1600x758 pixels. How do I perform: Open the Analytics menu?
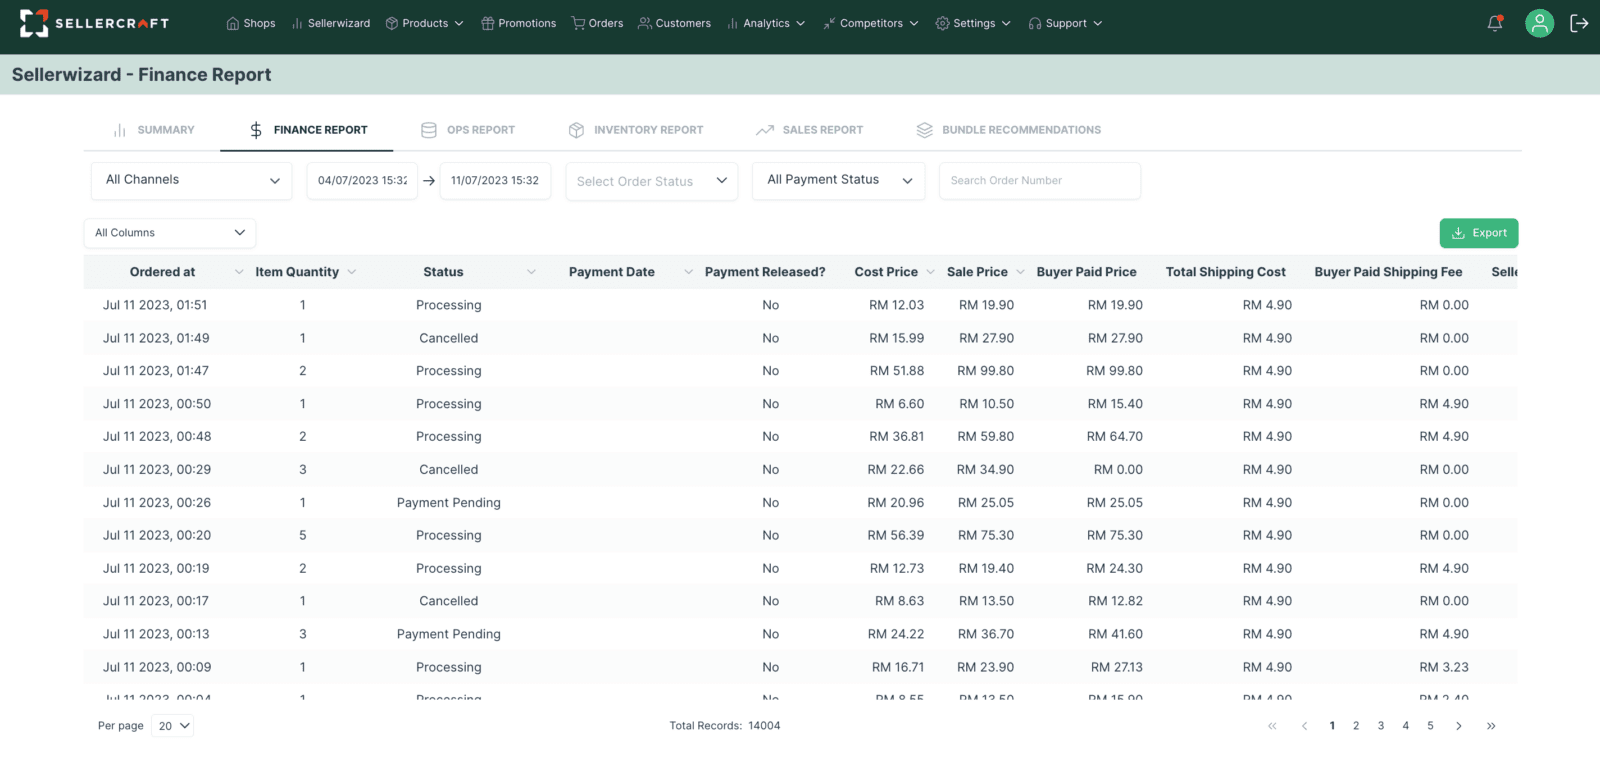pyautogui.click(x=766, y=23)
